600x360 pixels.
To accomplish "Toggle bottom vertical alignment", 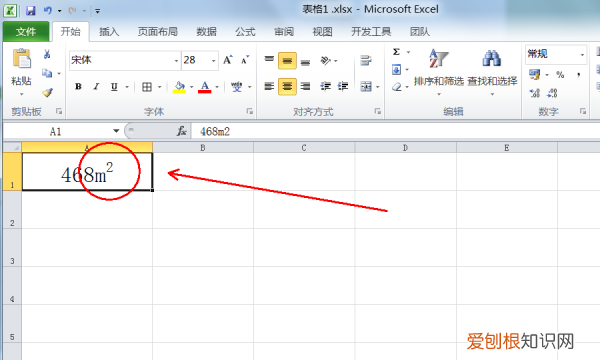I will [305, 61].
